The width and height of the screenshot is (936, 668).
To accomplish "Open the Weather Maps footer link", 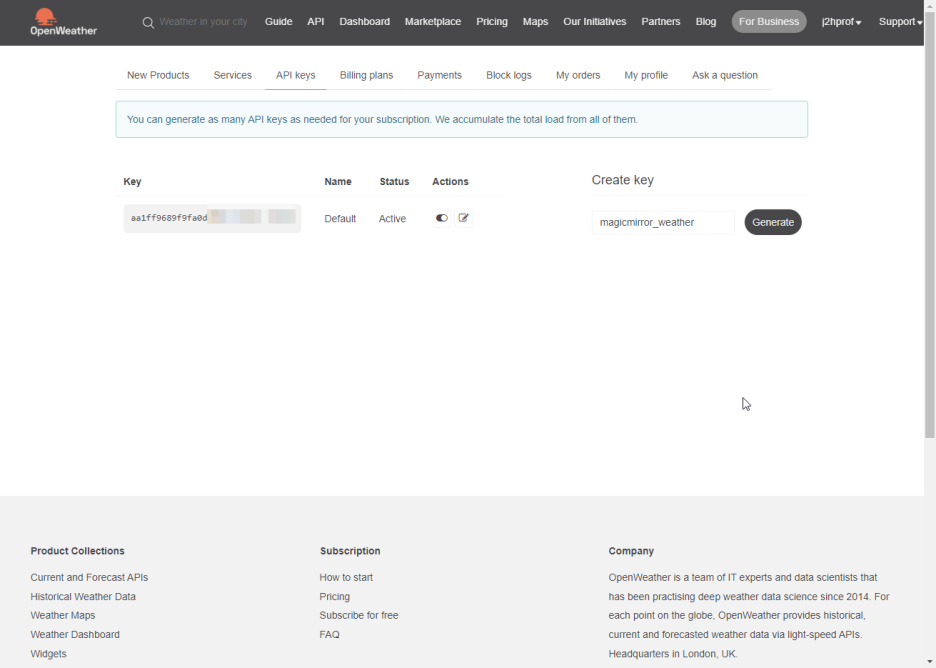I will 63,615.
